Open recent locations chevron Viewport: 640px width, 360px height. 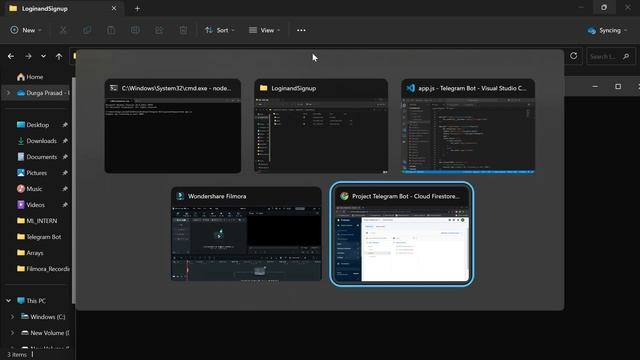(43, 56)
